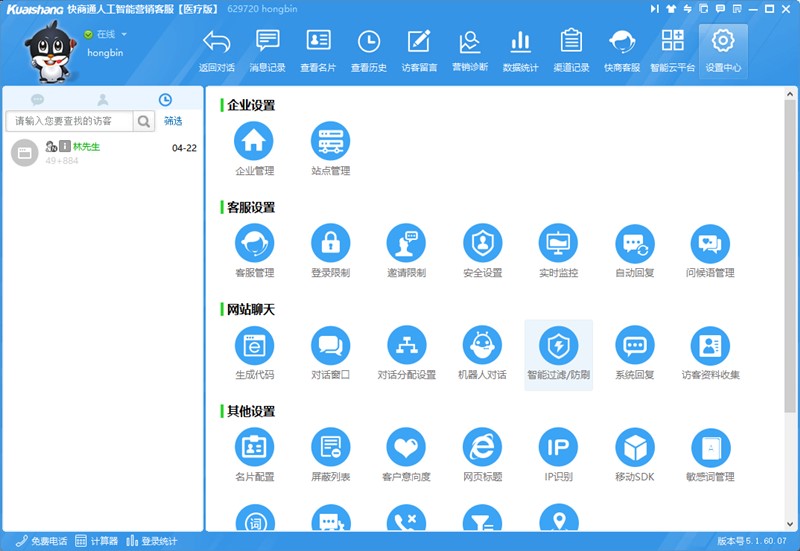Open 站点管理 site management icon

point(330,142)
